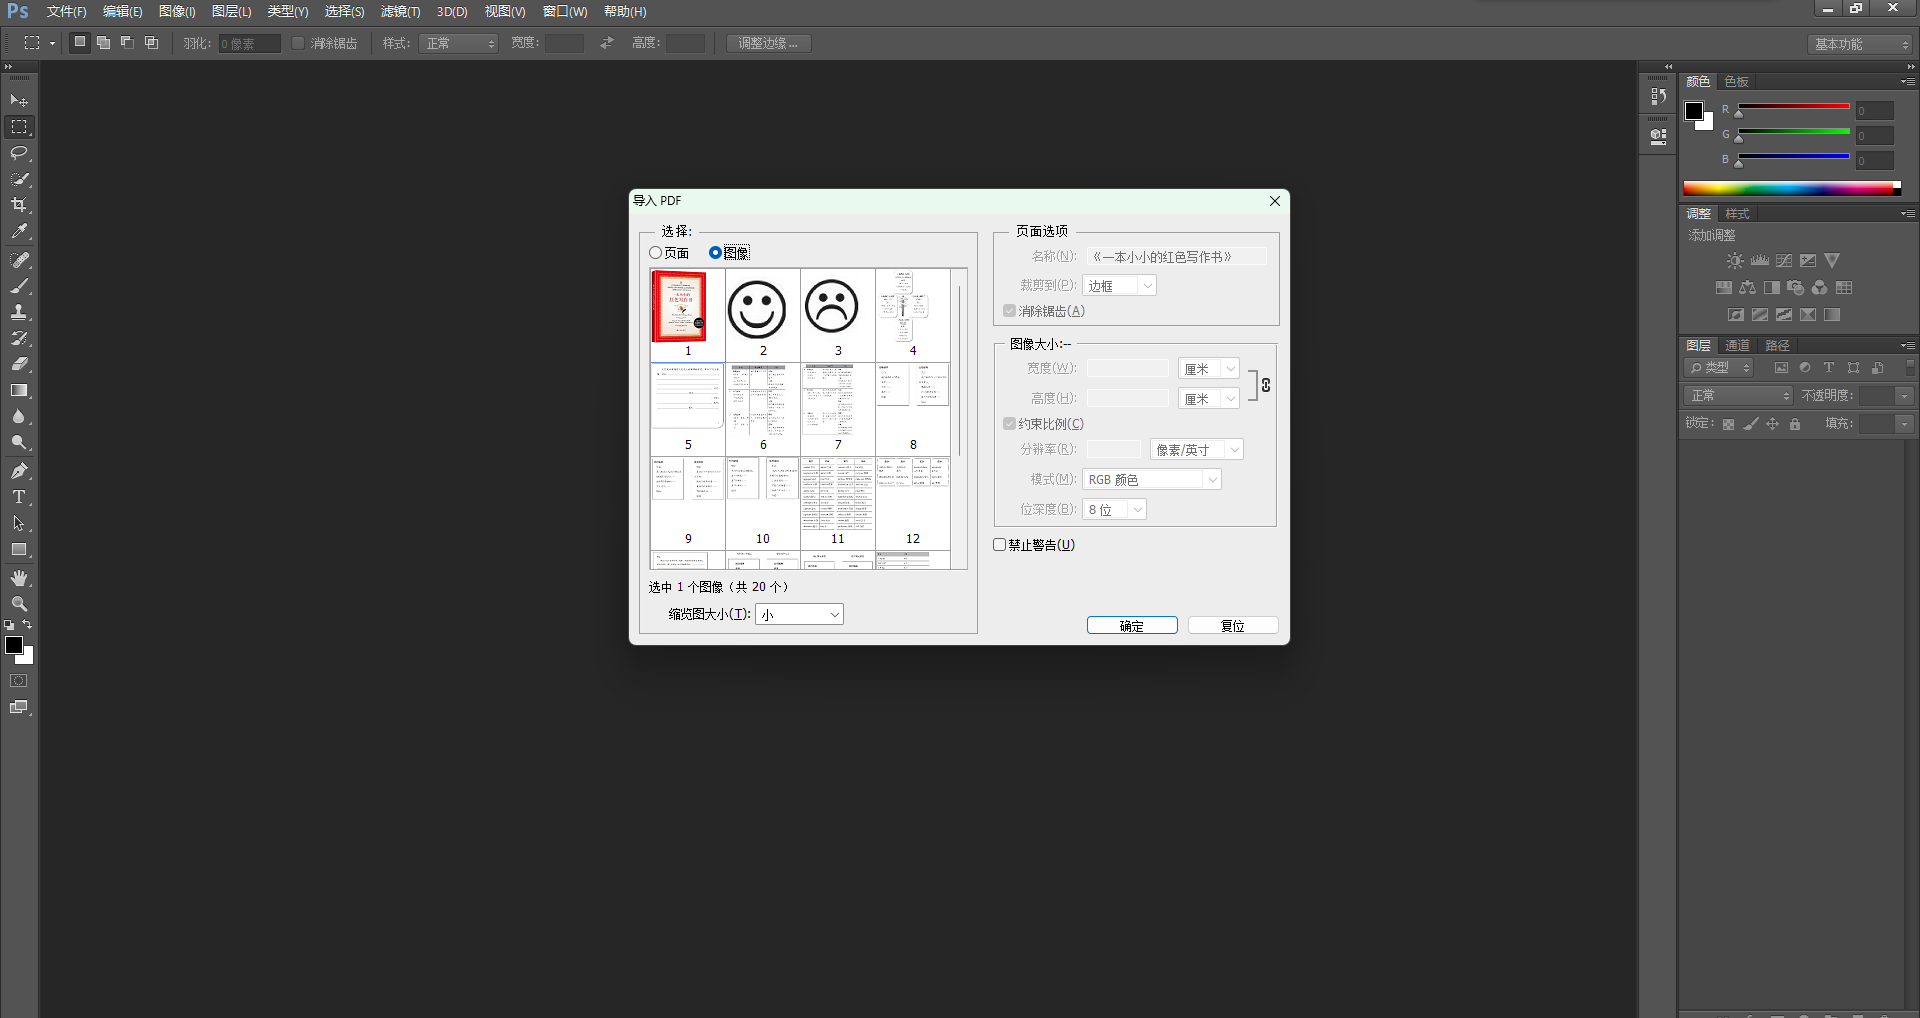Open the 图像(I) menu
Screen dimensions: 1920x1018
coord(177,12)
